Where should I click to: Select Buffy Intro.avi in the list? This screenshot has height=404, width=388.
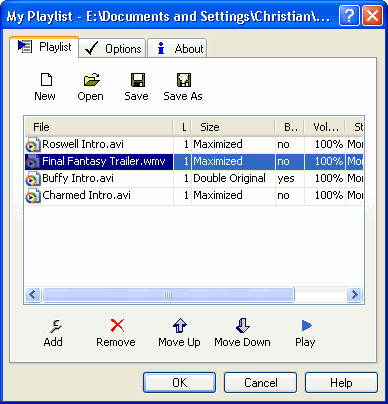click(78, 178)
